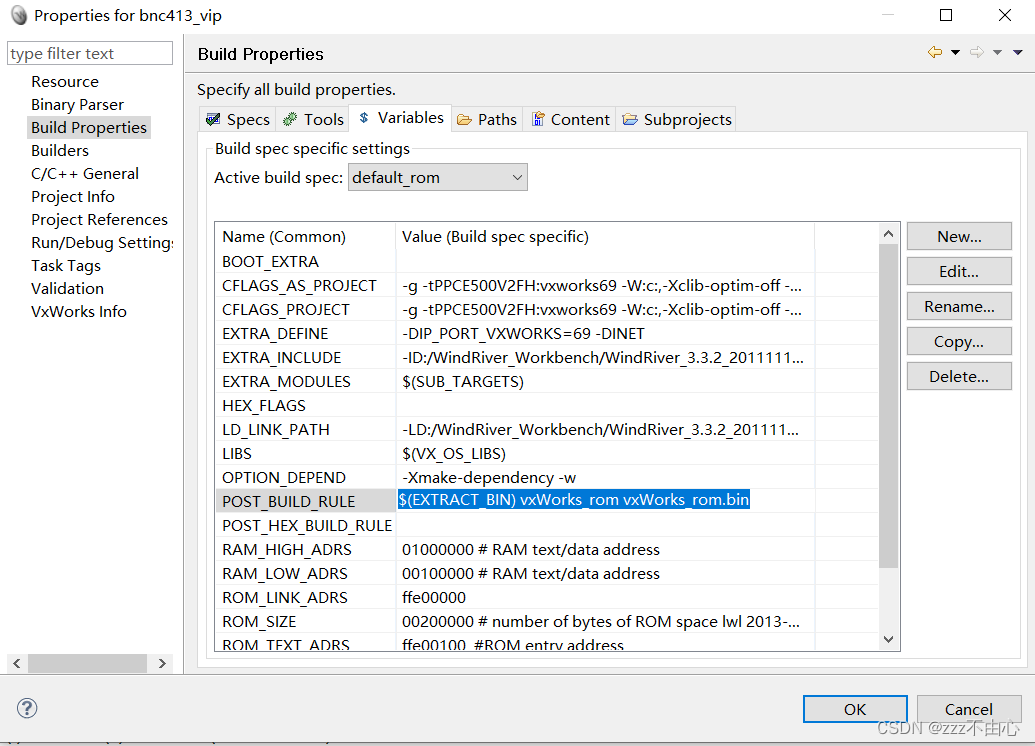The image size is (1035, 746).
Task: Click the Copy... button
Action: [959, 341]
